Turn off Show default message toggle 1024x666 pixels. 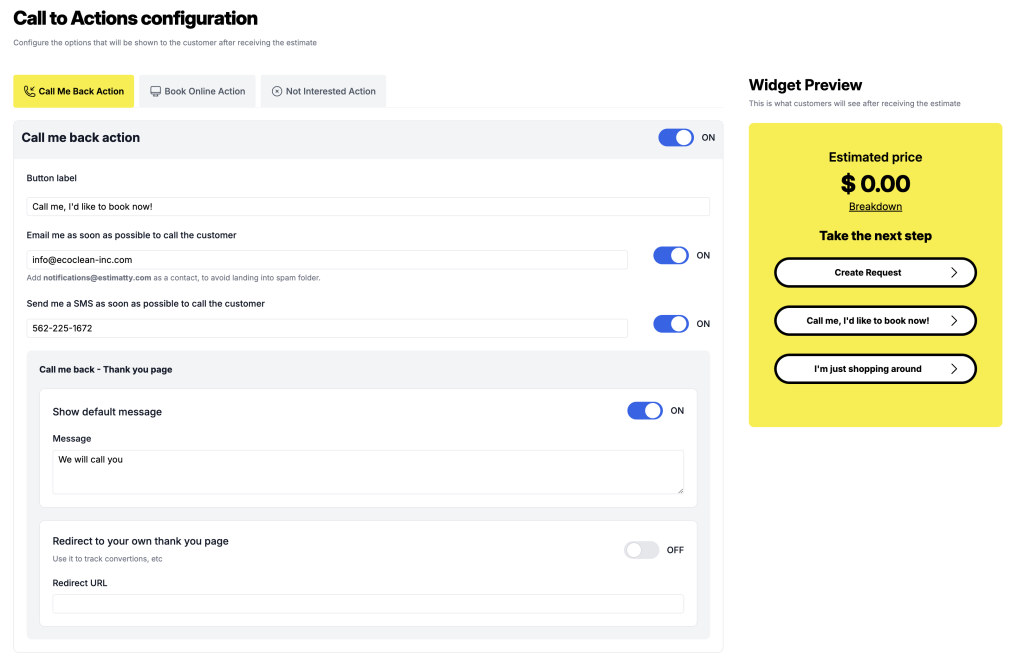[x=645, y=411]
